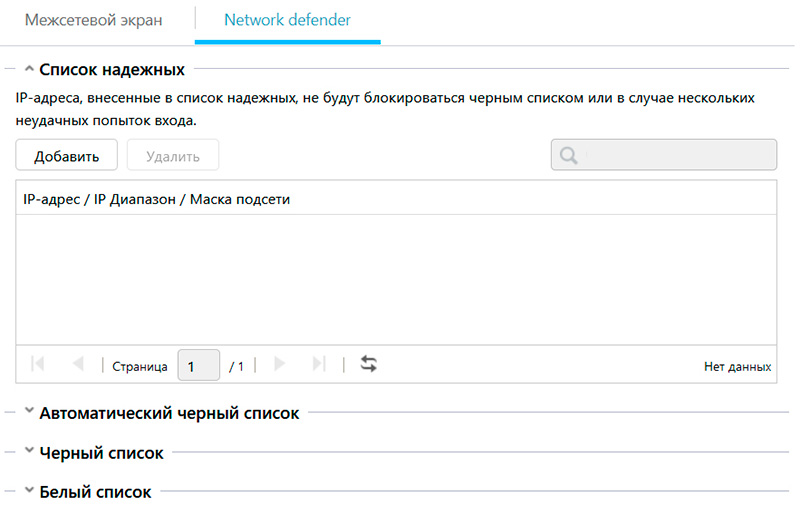Focus the search input field
This screenshot has height=515, width=800.
coord(676,156)
